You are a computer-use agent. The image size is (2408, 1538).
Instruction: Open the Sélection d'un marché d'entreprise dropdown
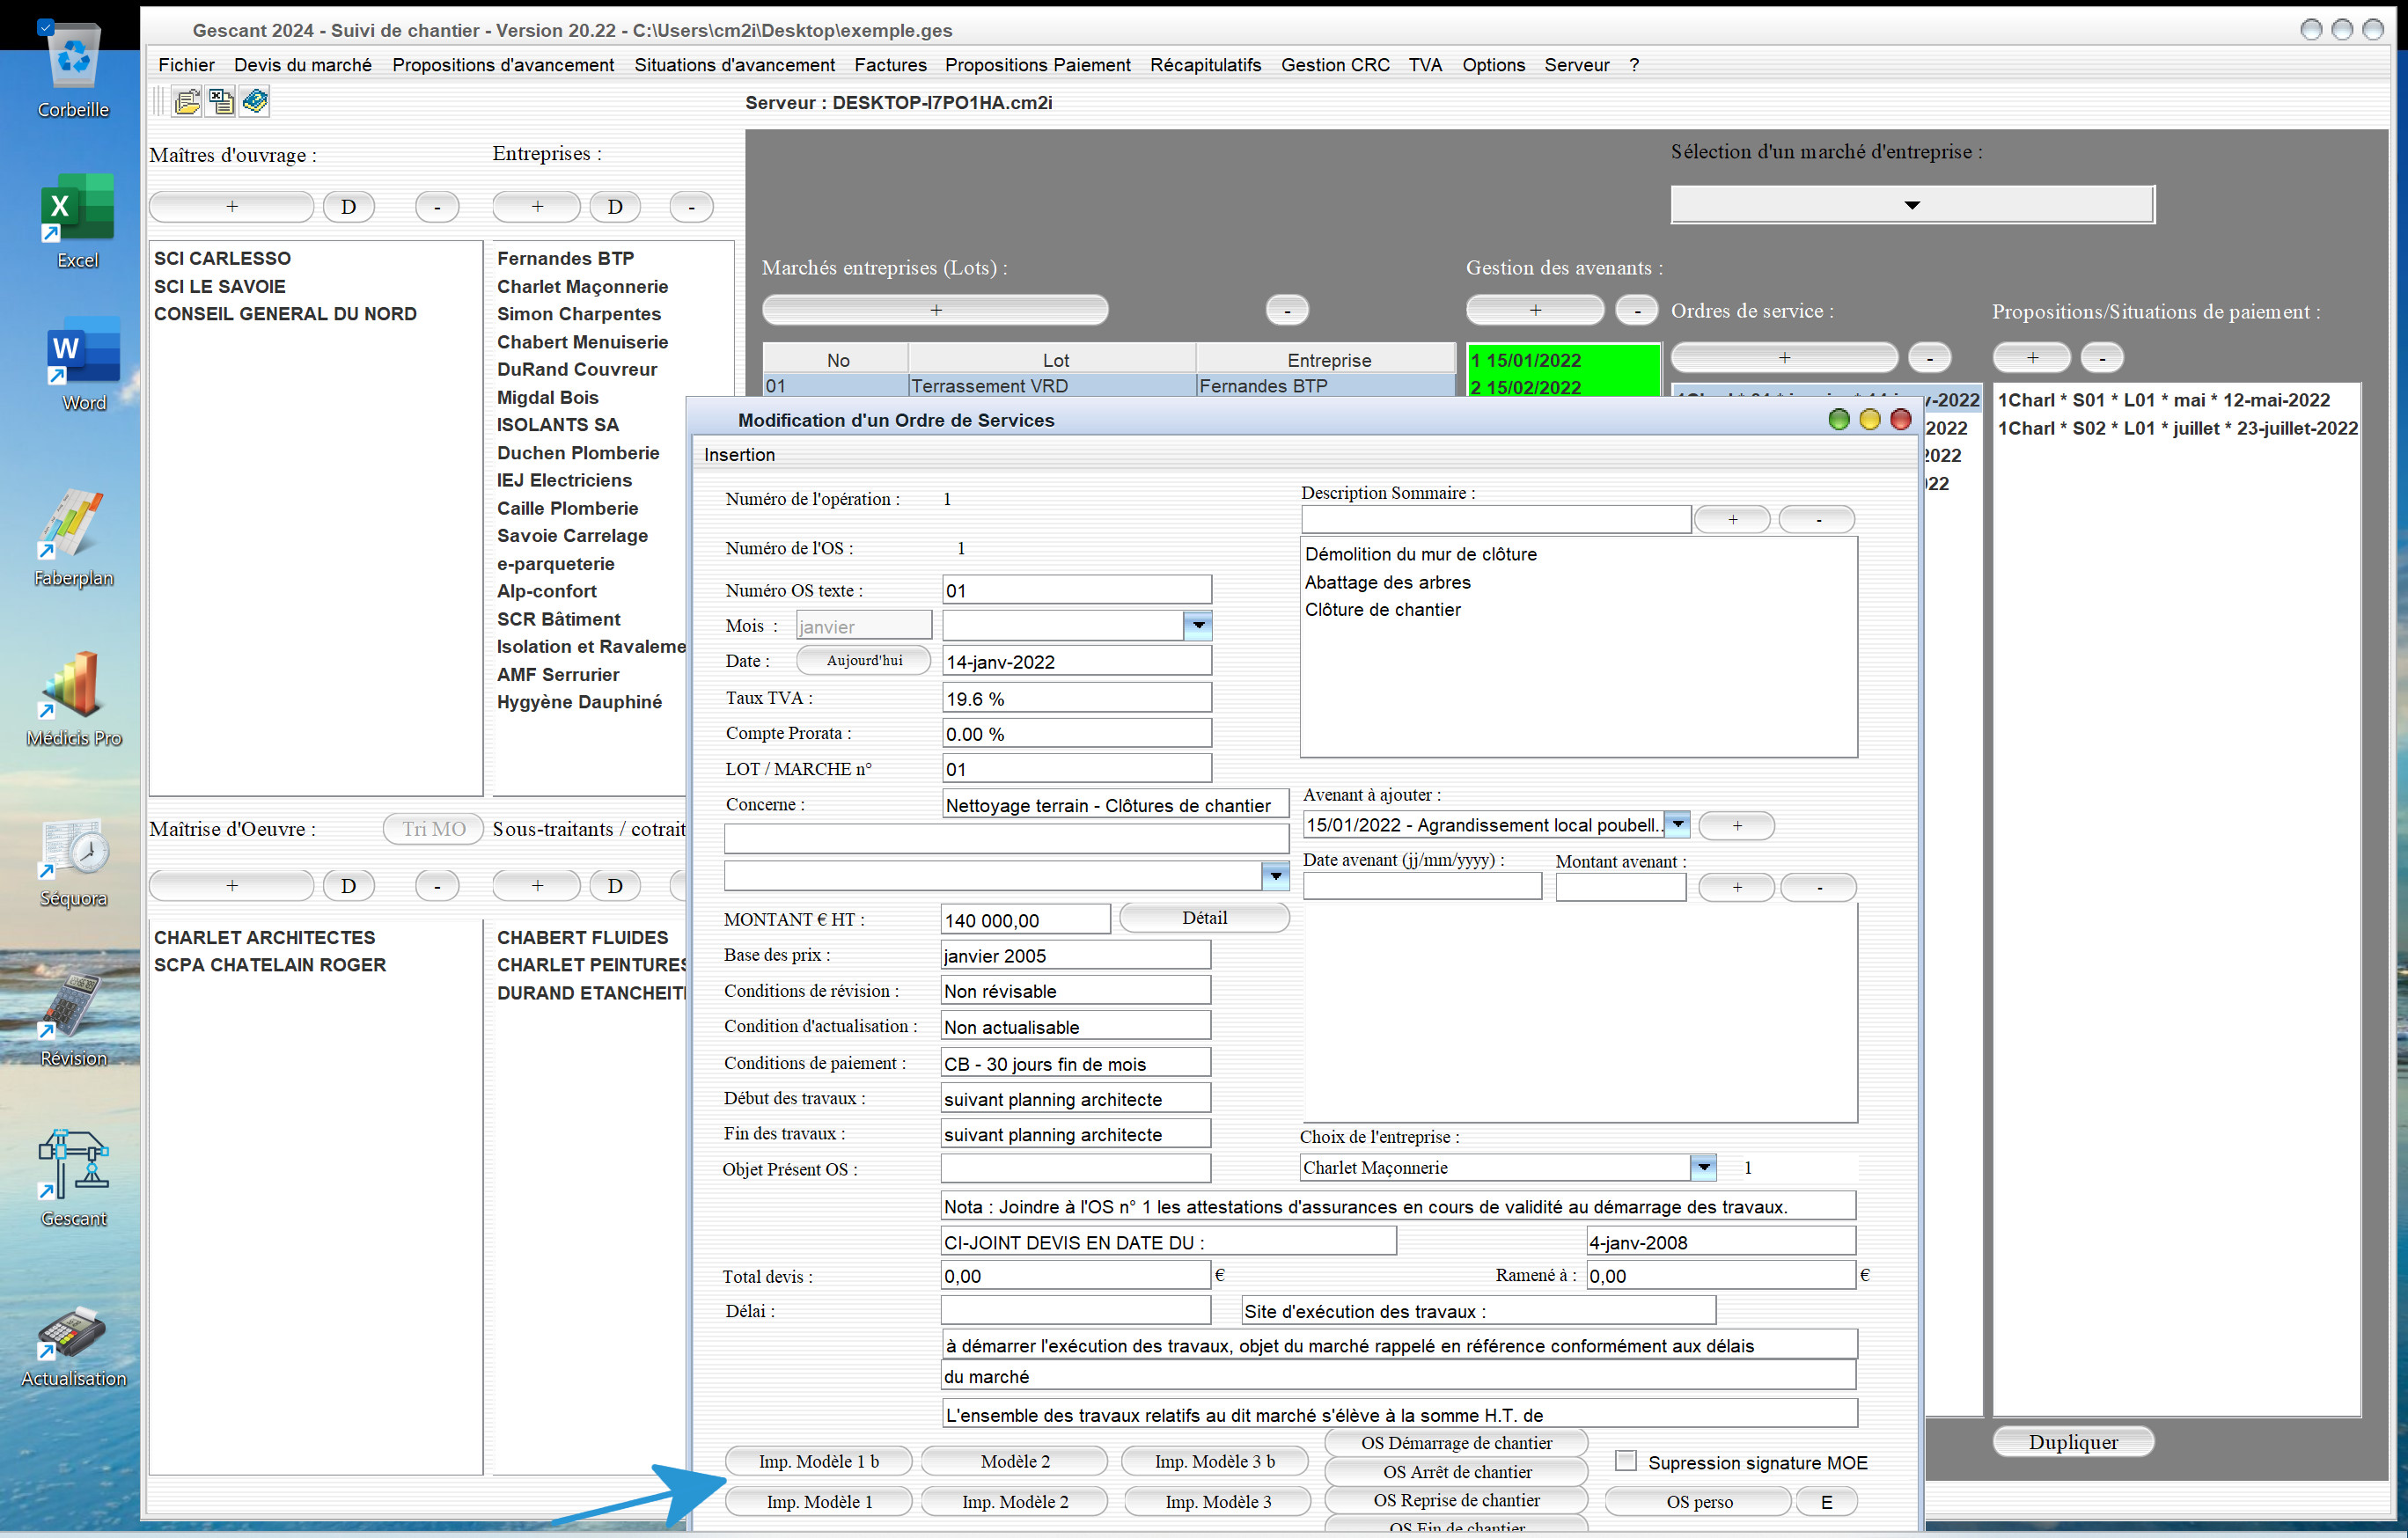pos(1912,205)
